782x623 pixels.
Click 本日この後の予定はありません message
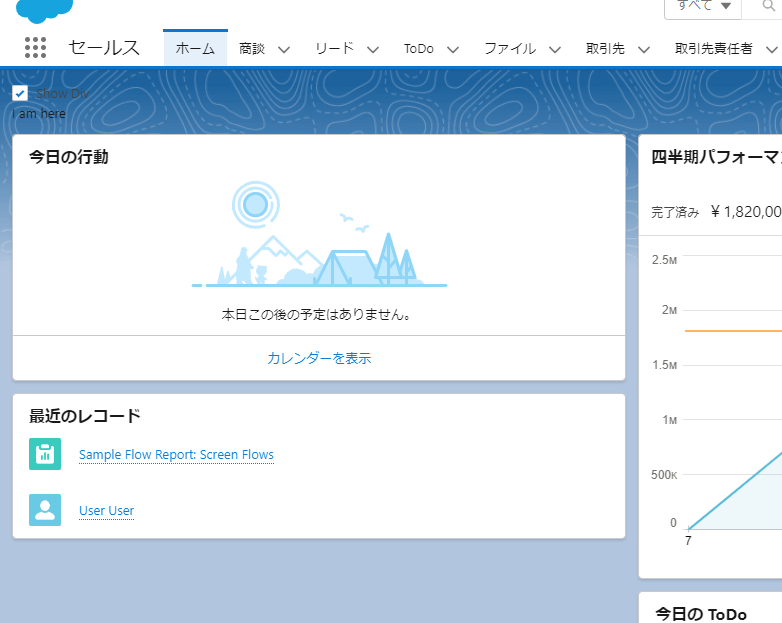pyautogui.click(x=317, y=315)
